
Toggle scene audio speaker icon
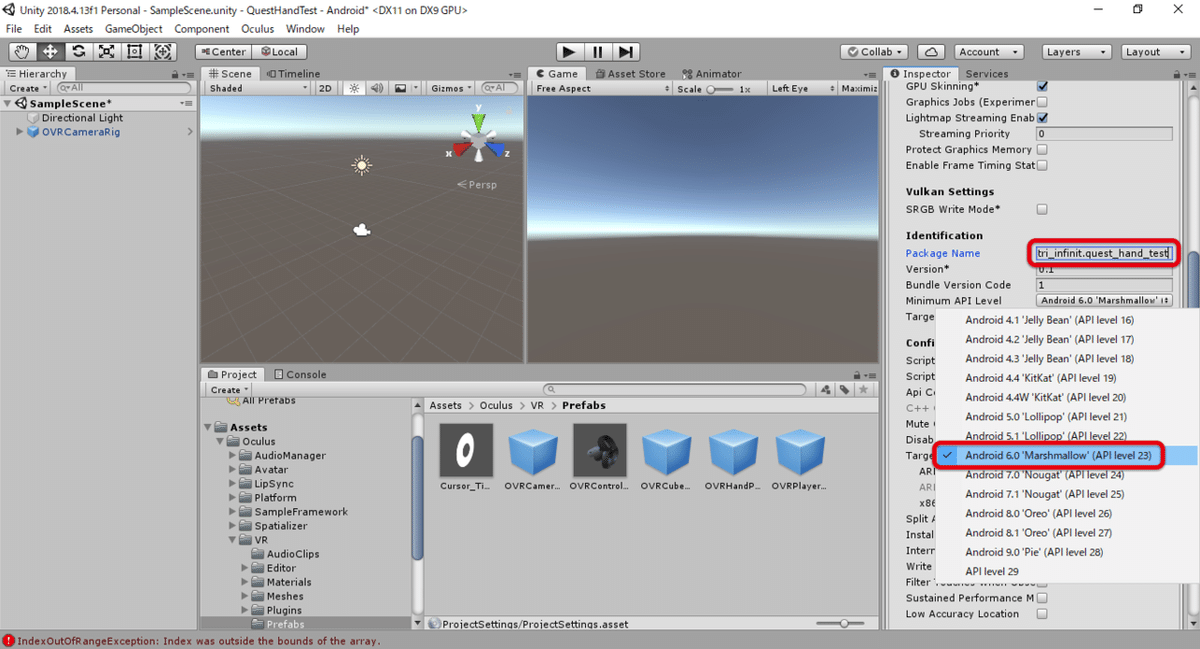tap(377, 88)
